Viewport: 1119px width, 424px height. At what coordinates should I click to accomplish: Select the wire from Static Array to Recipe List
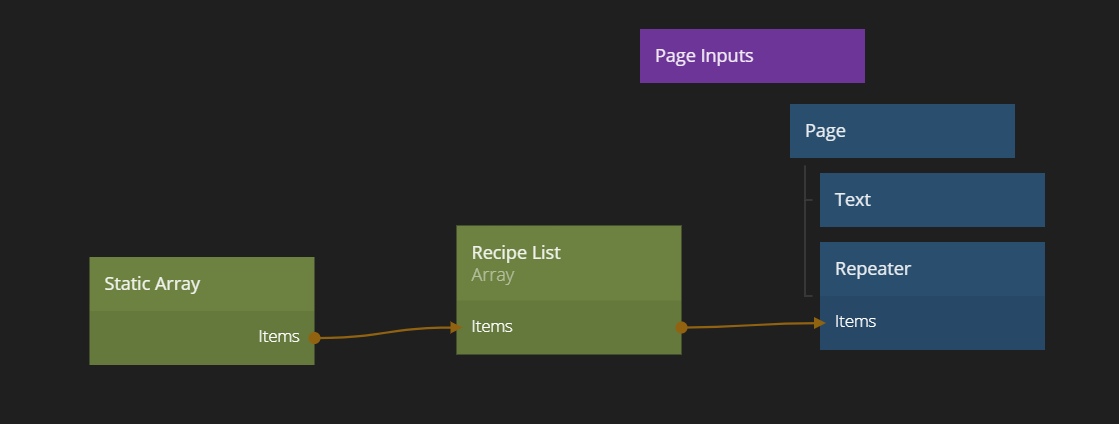(x=385, y=333)
